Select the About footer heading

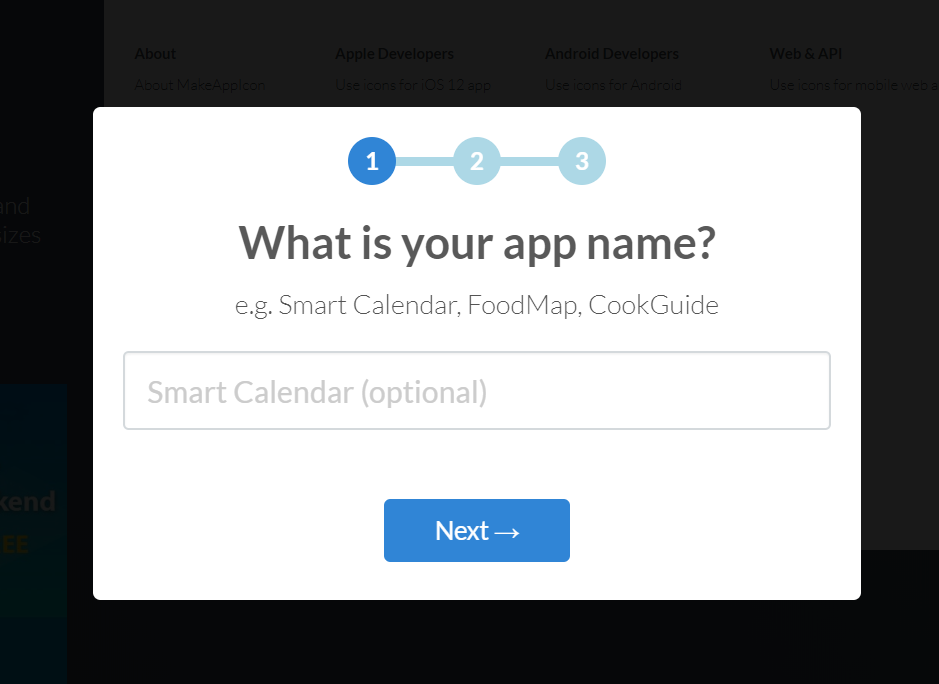coord(155,54)
